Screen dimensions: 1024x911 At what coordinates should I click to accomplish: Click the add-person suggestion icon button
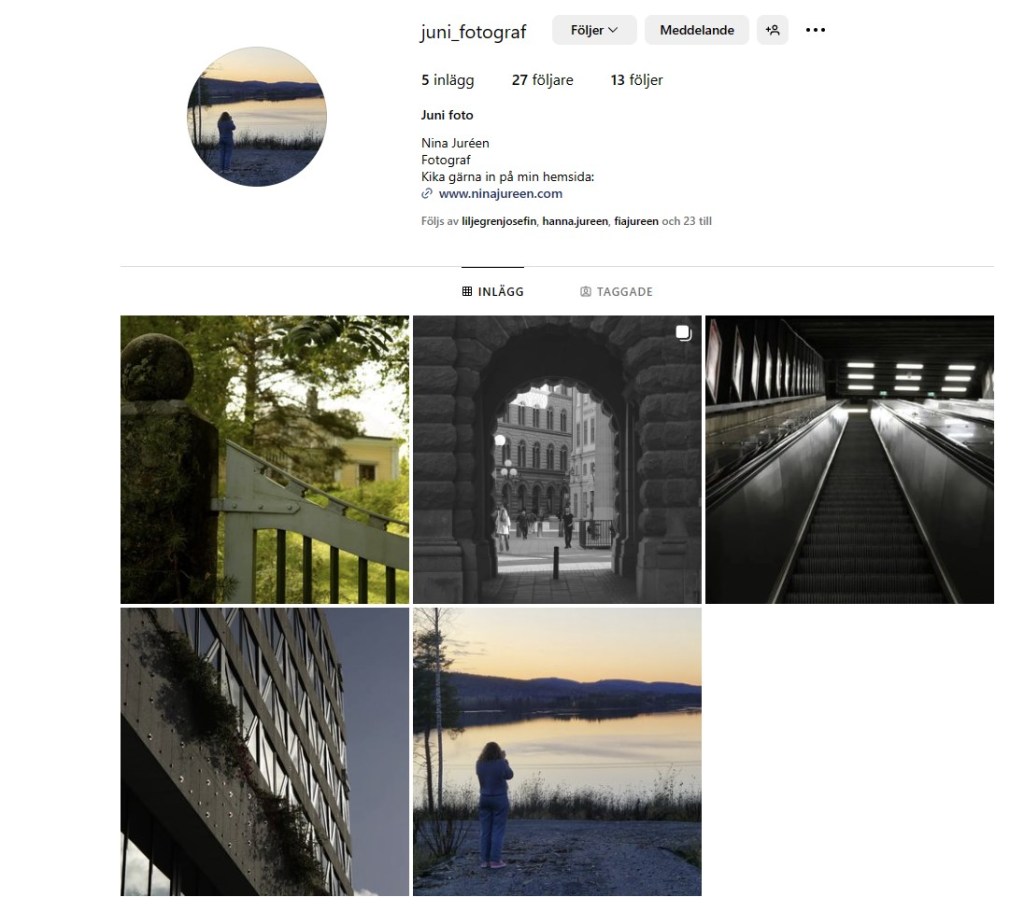pyautogui.click(x=772, y=30)
